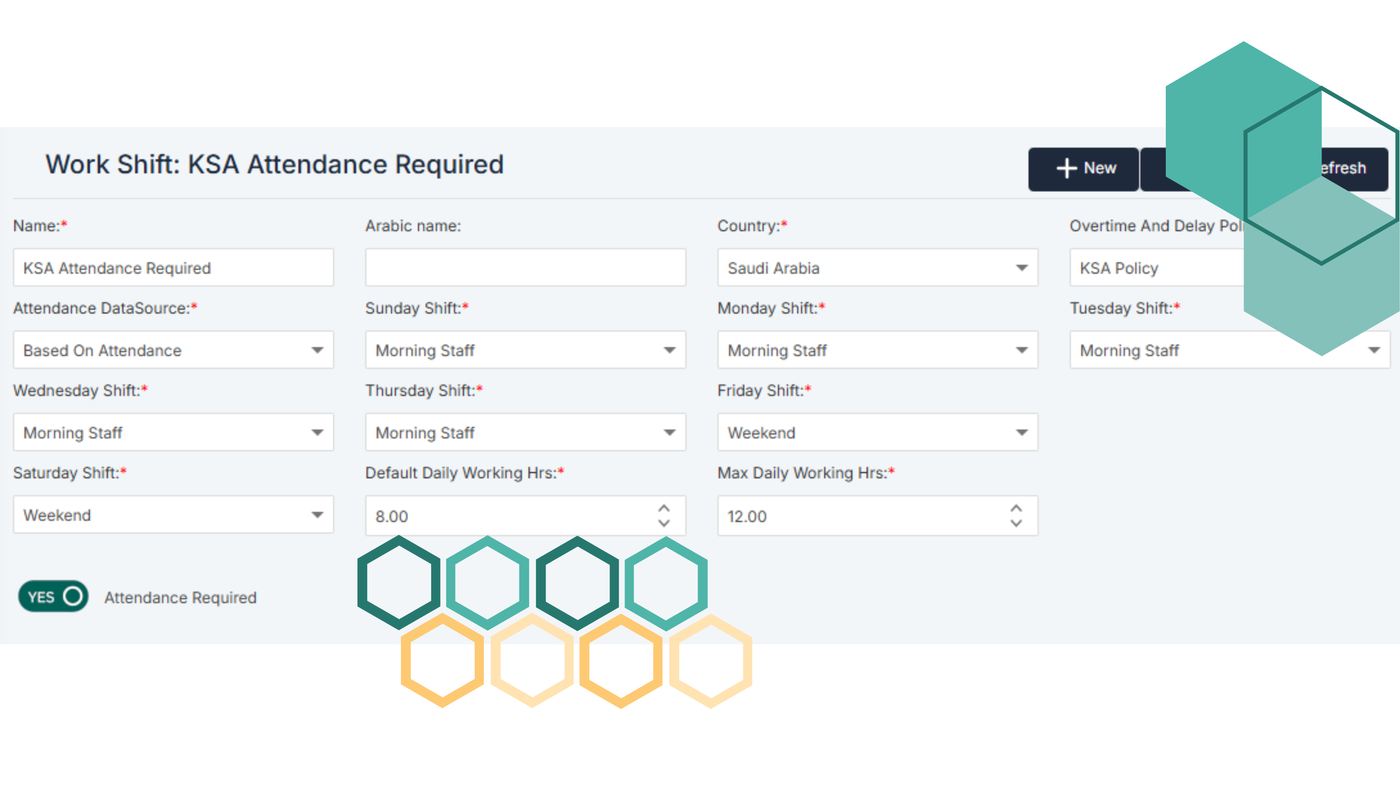
Task: Open the Tuesday Shift dropdown arrow
Action: pyautogui.click(x=1374, y=351)
